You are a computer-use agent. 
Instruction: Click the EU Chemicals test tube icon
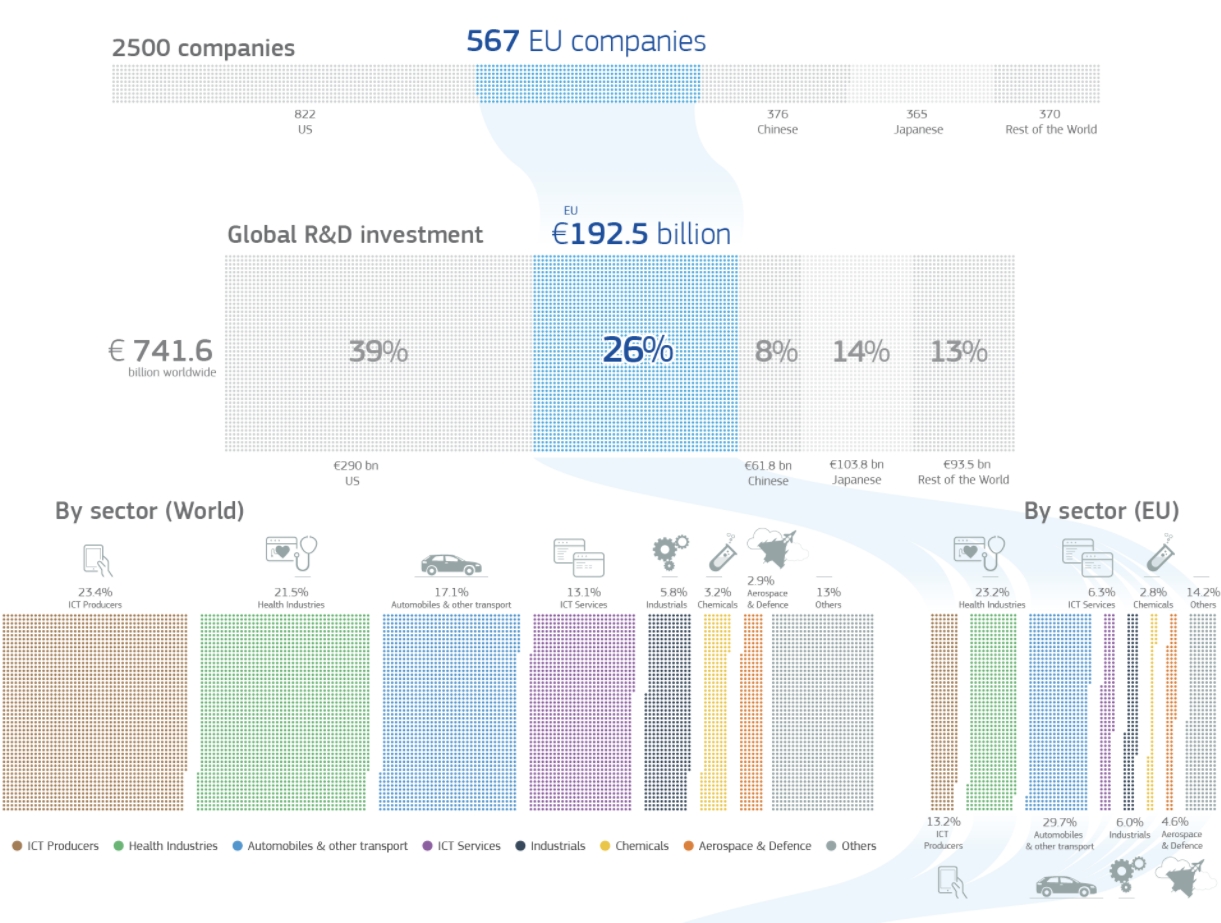(x=1159, y=552)
